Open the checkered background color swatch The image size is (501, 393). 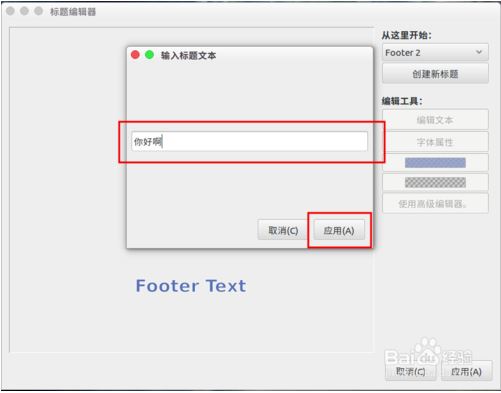tap(435, 182)
